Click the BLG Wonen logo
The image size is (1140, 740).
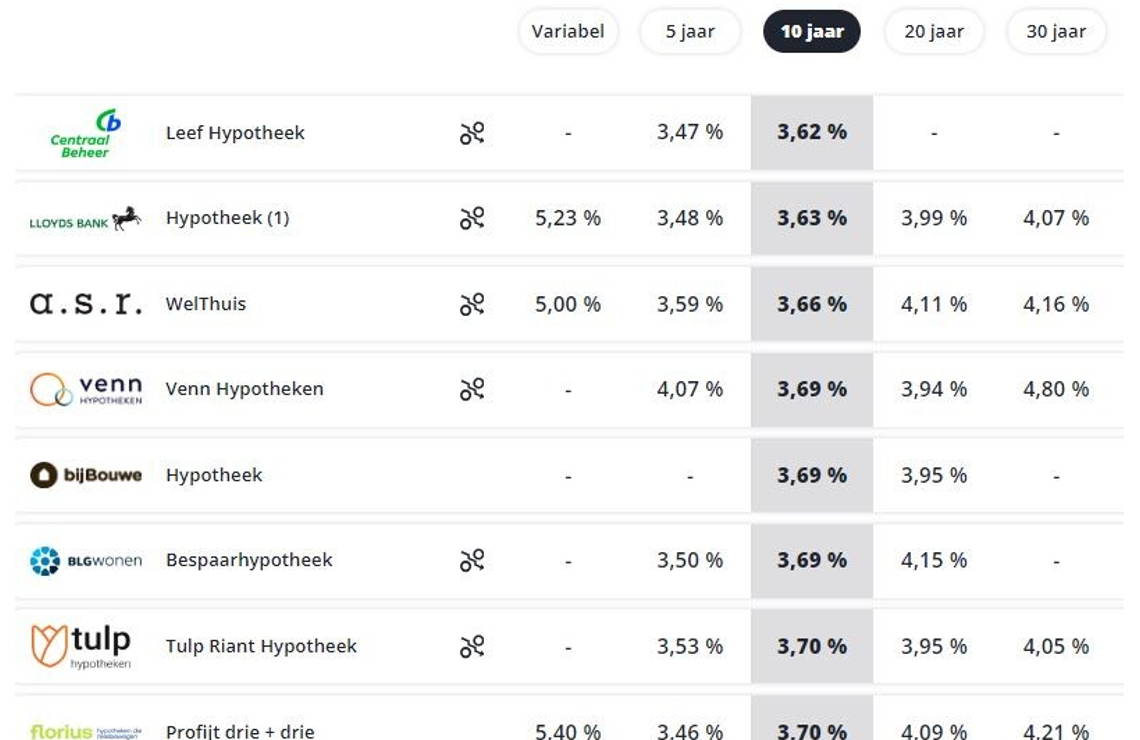[x=85, y=561]
